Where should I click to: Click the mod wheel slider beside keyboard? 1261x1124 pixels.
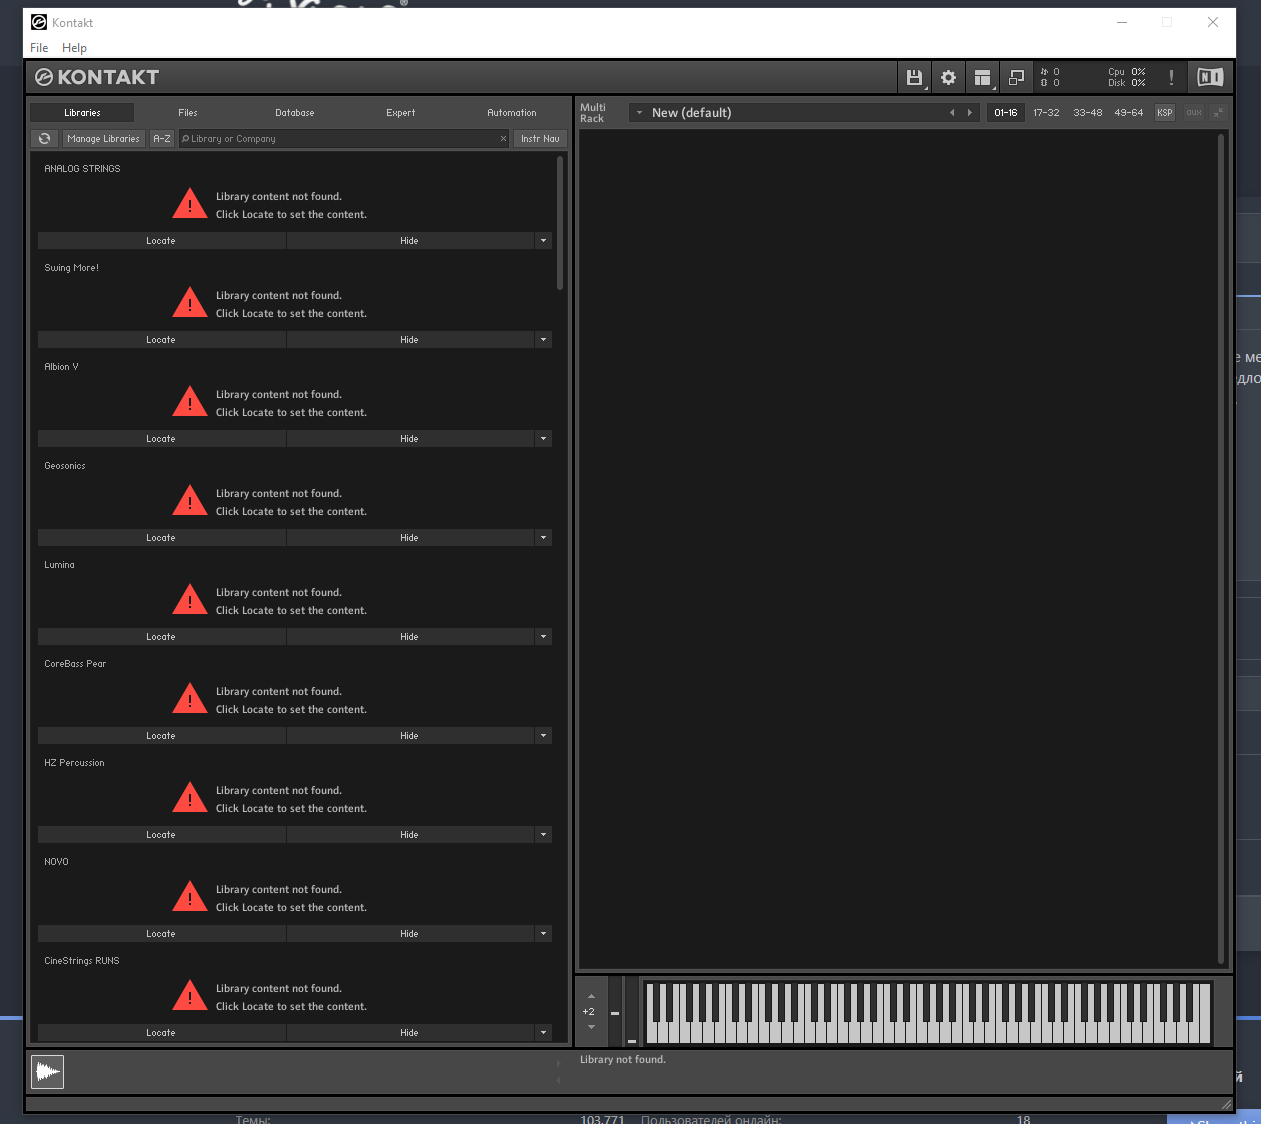(631, 1012)
